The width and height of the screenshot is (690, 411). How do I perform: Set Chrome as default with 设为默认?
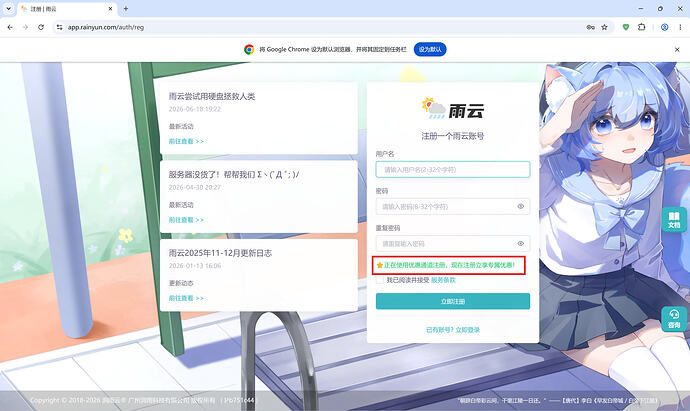coord(430,49)
